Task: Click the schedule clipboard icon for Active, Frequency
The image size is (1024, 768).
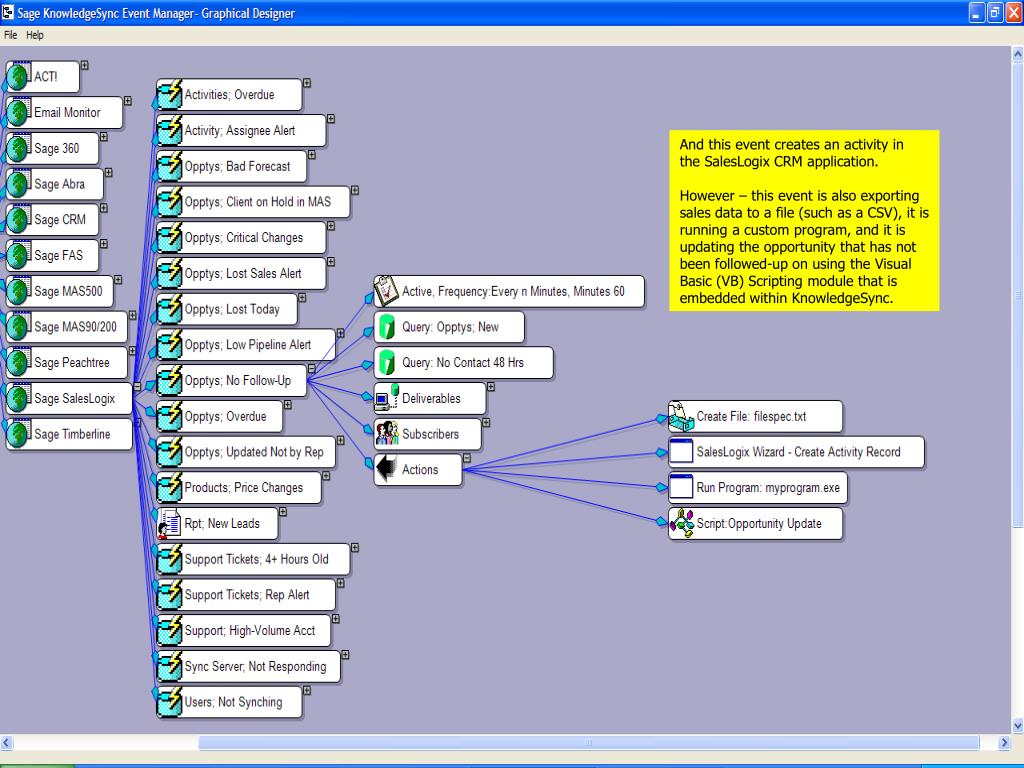Action: [x=387, y=291]
